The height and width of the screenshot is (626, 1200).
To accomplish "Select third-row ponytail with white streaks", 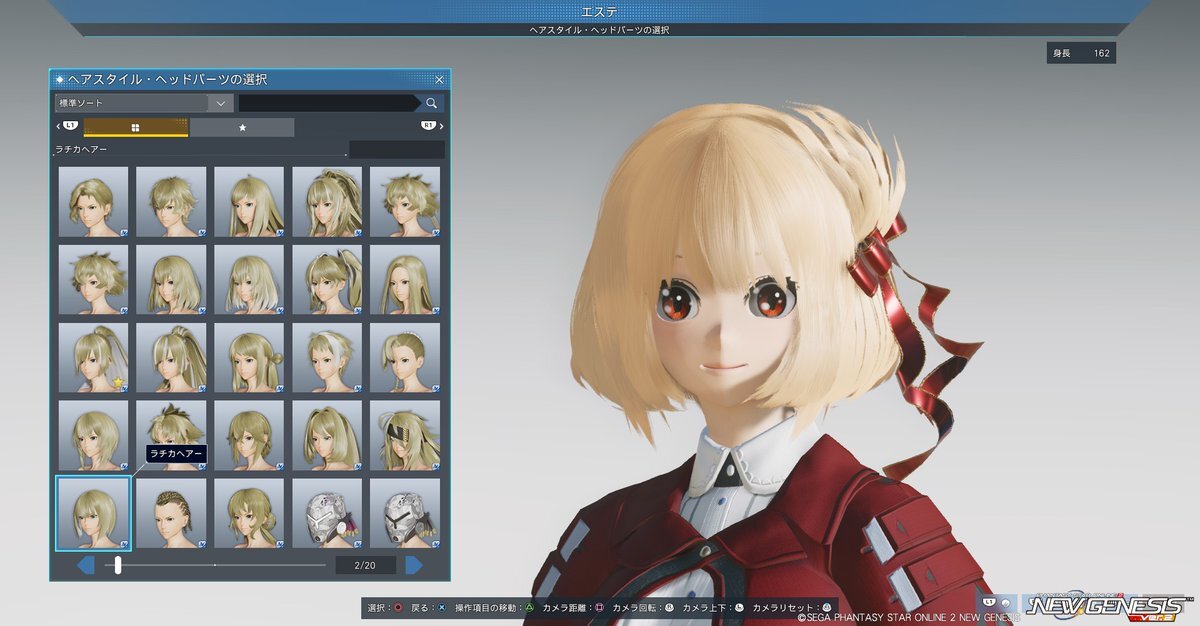I will [x=171, y=358].
